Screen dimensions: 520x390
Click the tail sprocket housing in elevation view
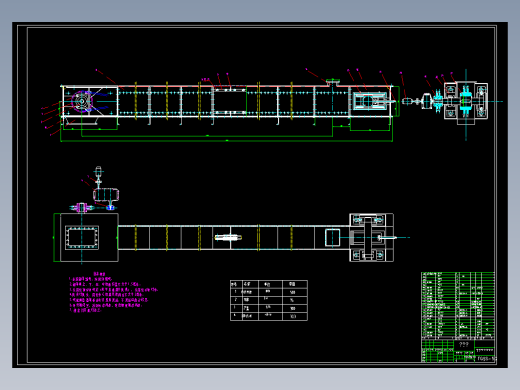(371, 101)
